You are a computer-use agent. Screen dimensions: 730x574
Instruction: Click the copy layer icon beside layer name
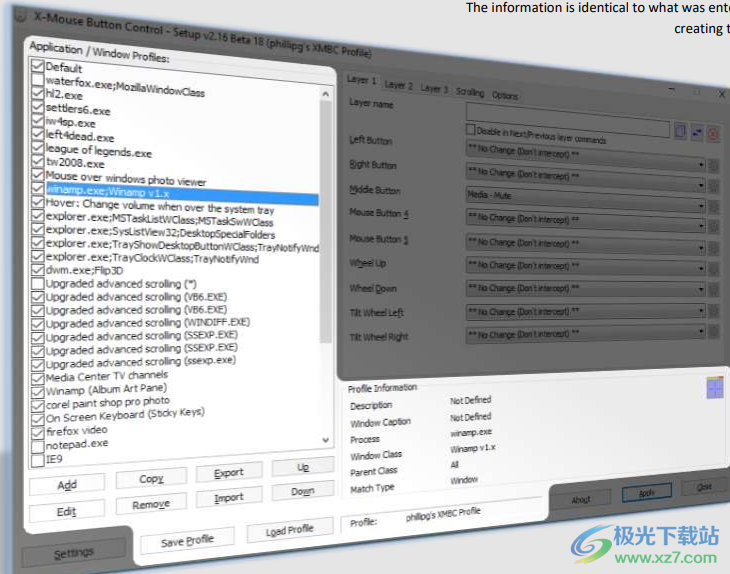(680, 131)
